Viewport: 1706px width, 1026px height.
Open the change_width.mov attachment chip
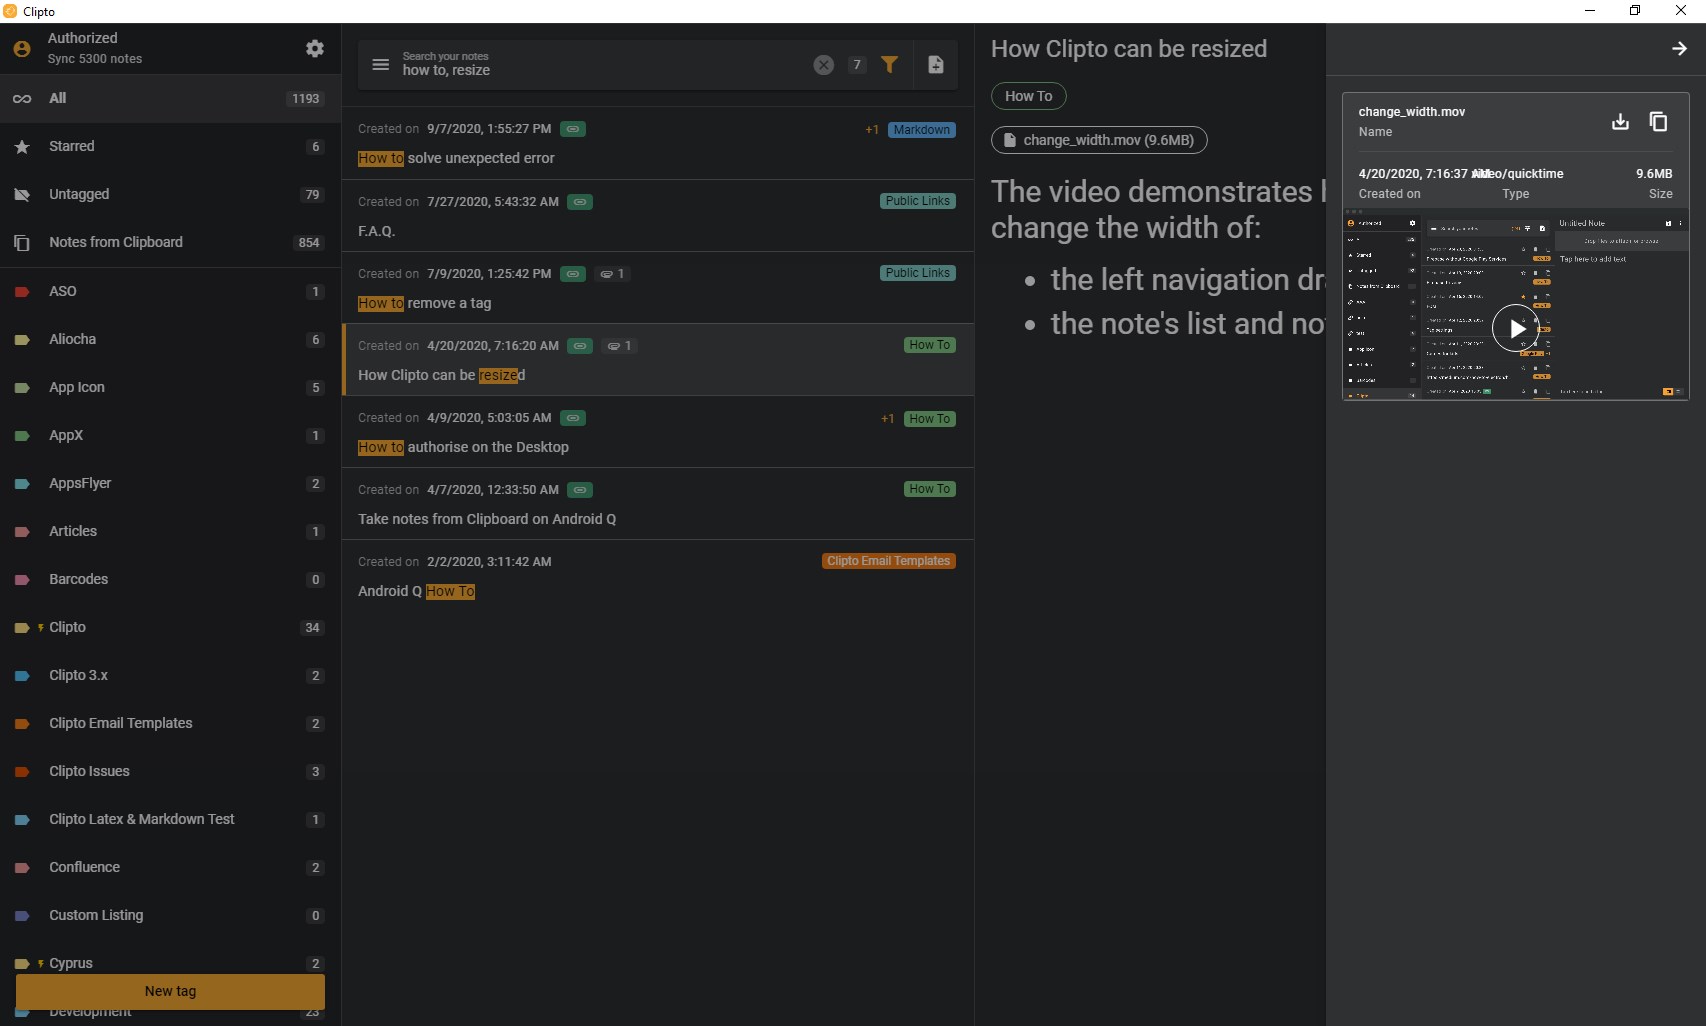[x=1099, y=140]
